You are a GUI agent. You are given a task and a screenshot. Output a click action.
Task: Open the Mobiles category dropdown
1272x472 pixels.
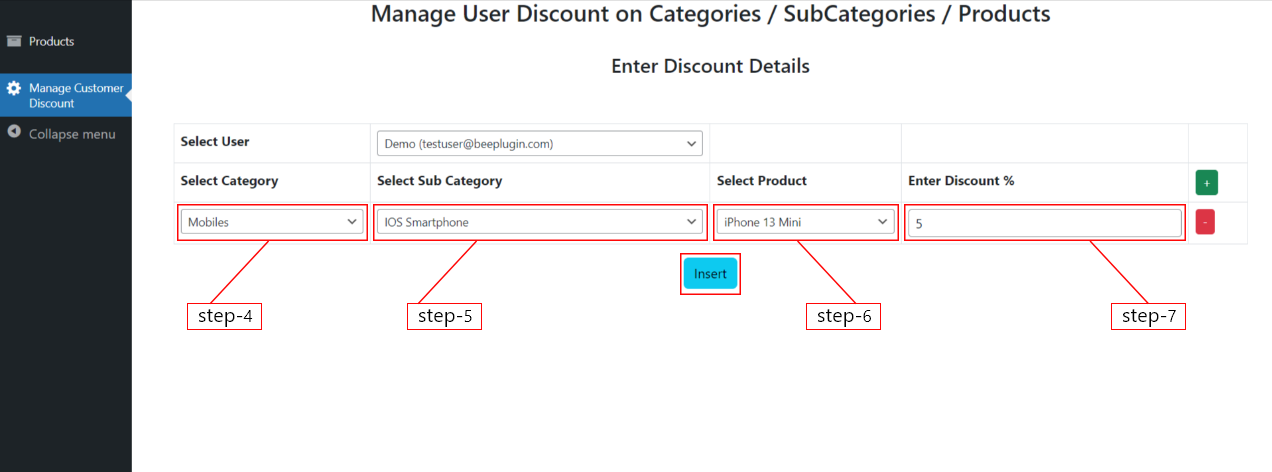pyautogui.click(x=272, y=222)
